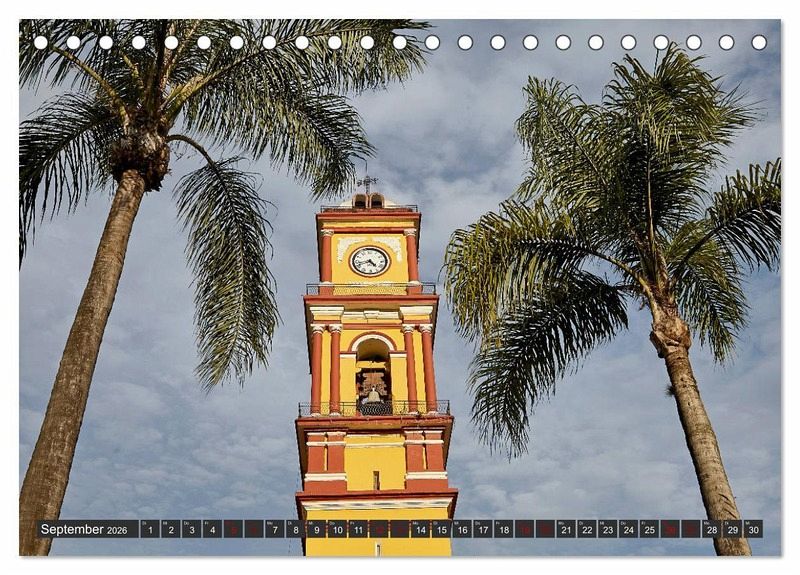The image size is (800, 575).
Task: Click the cross atop the bell tower
Action: click(368, 183)
